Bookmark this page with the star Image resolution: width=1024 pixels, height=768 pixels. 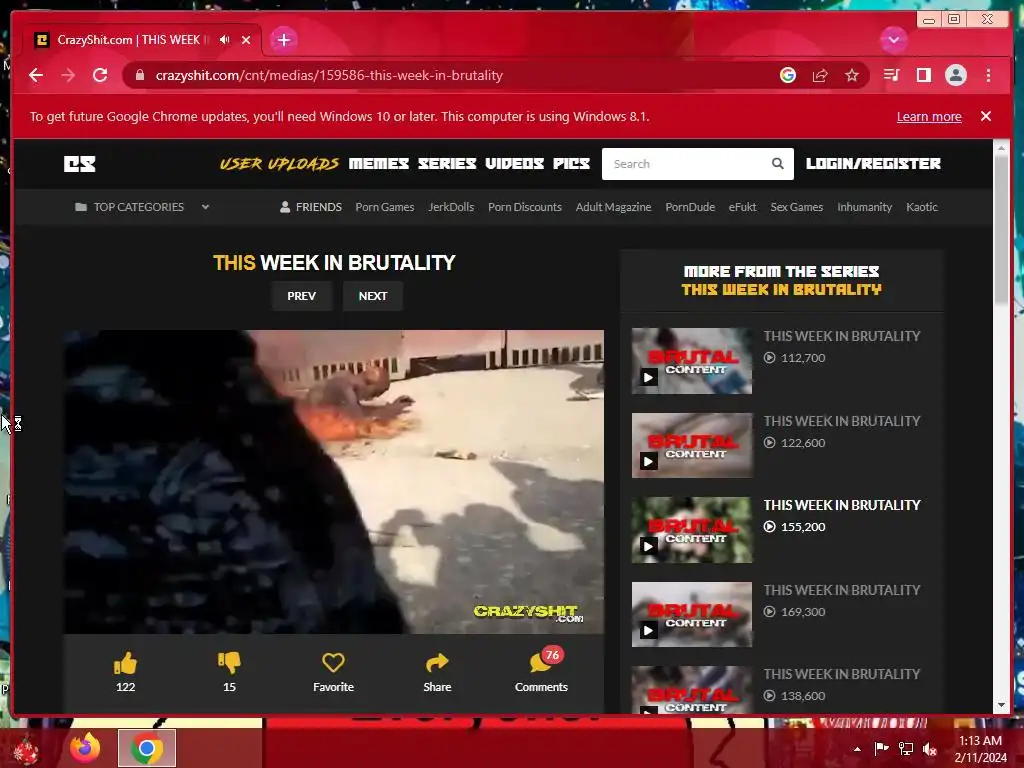852,75
